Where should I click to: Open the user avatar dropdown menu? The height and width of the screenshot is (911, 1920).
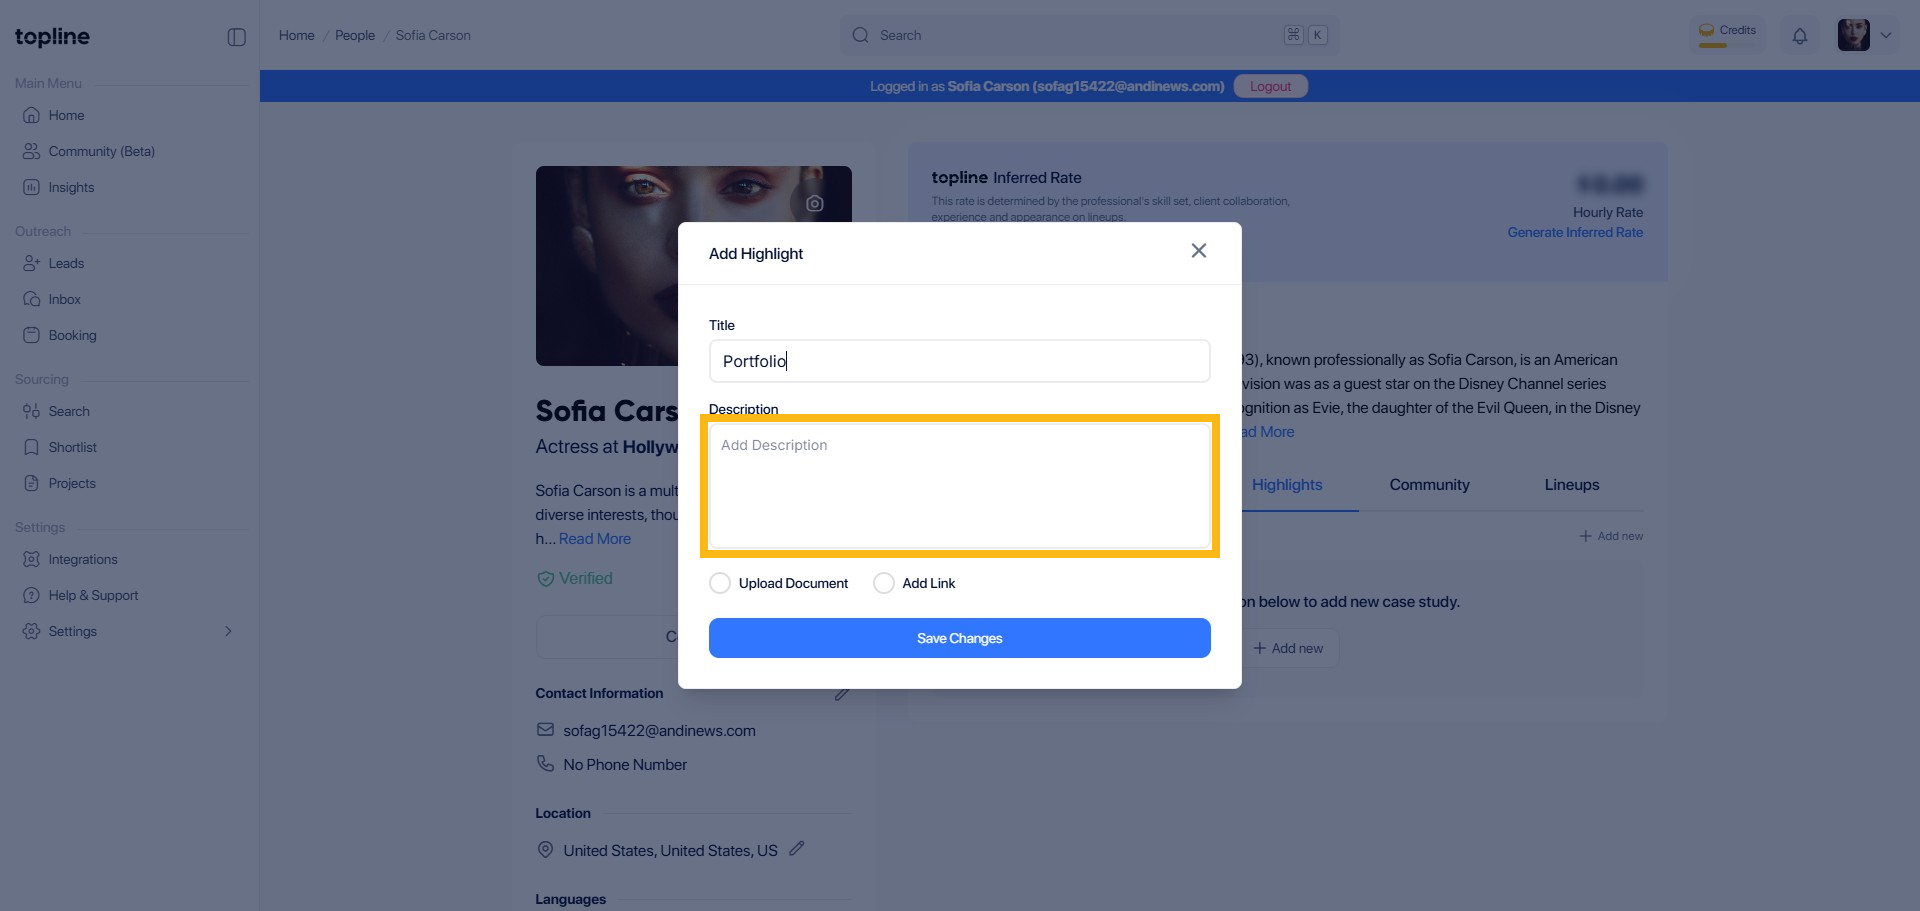click(x=1866, y=35)
